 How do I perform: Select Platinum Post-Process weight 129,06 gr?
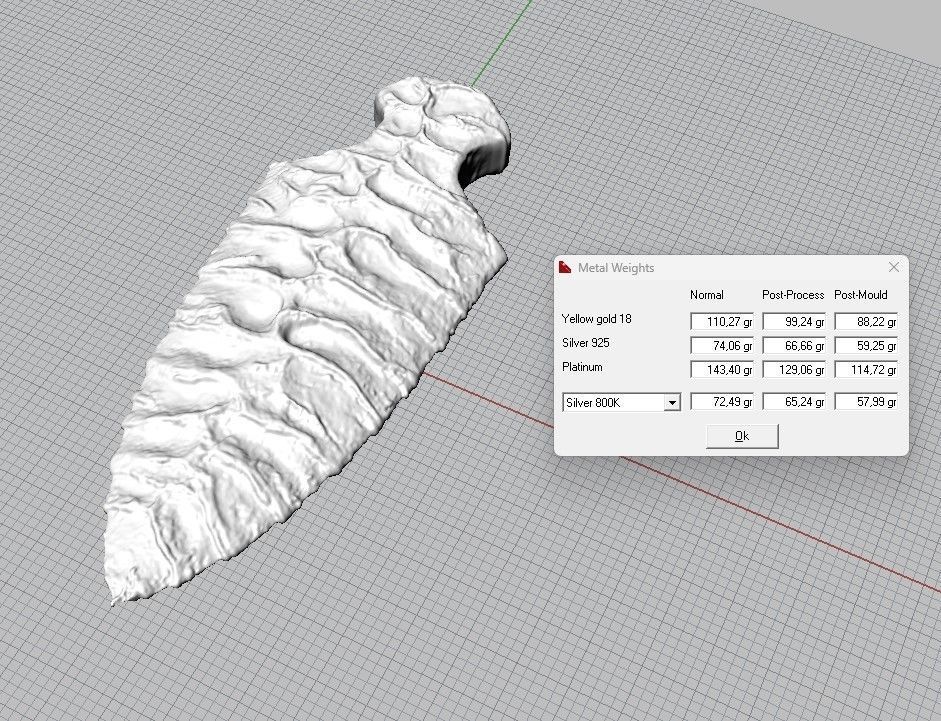[794, 370]
